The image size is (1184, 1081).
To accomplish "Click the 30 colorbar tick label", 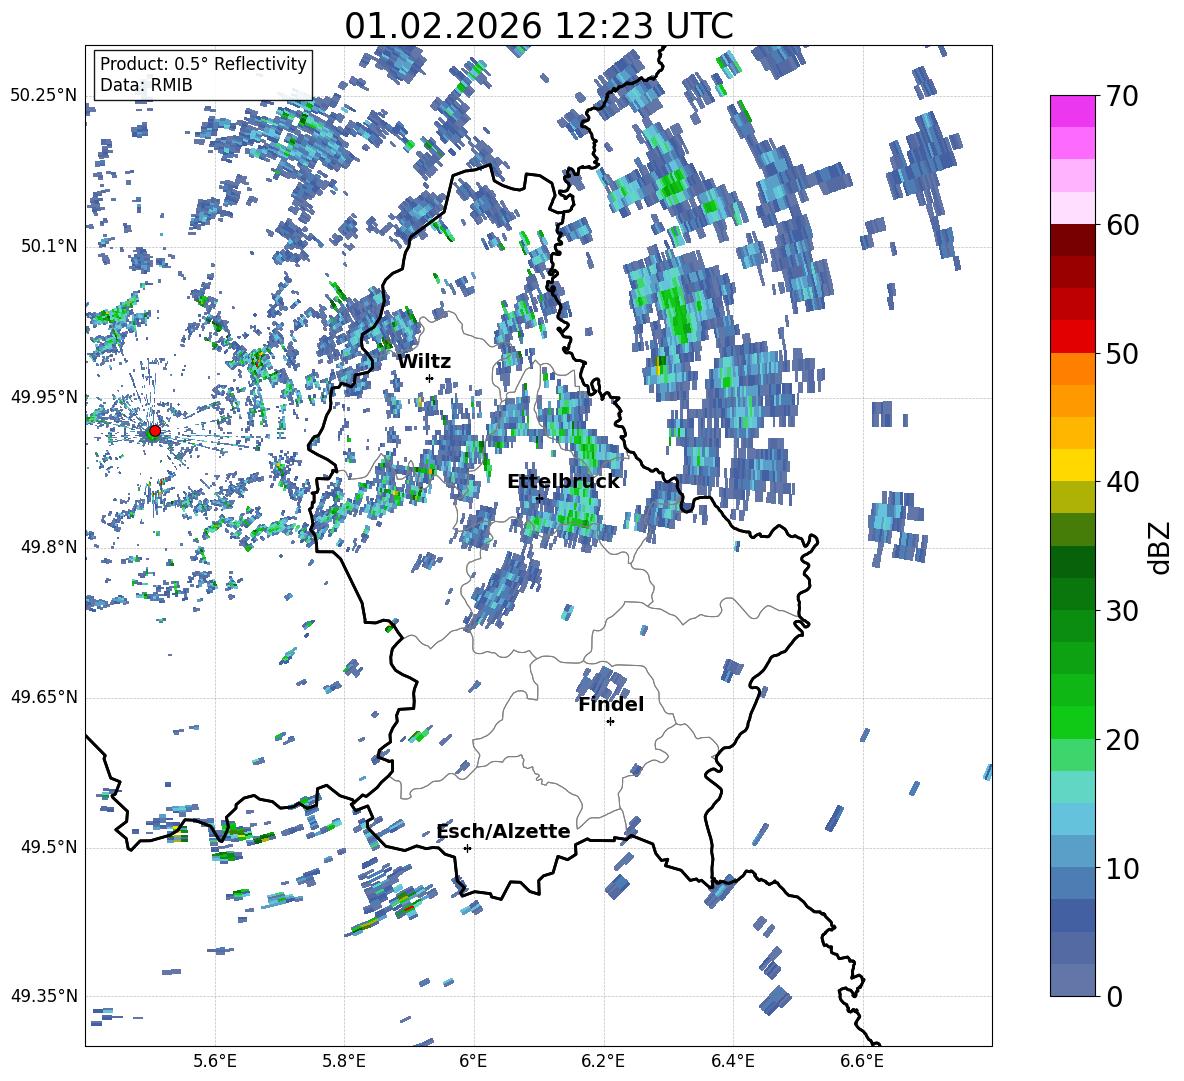I will pyautogui.click(x=1122, y=611).
